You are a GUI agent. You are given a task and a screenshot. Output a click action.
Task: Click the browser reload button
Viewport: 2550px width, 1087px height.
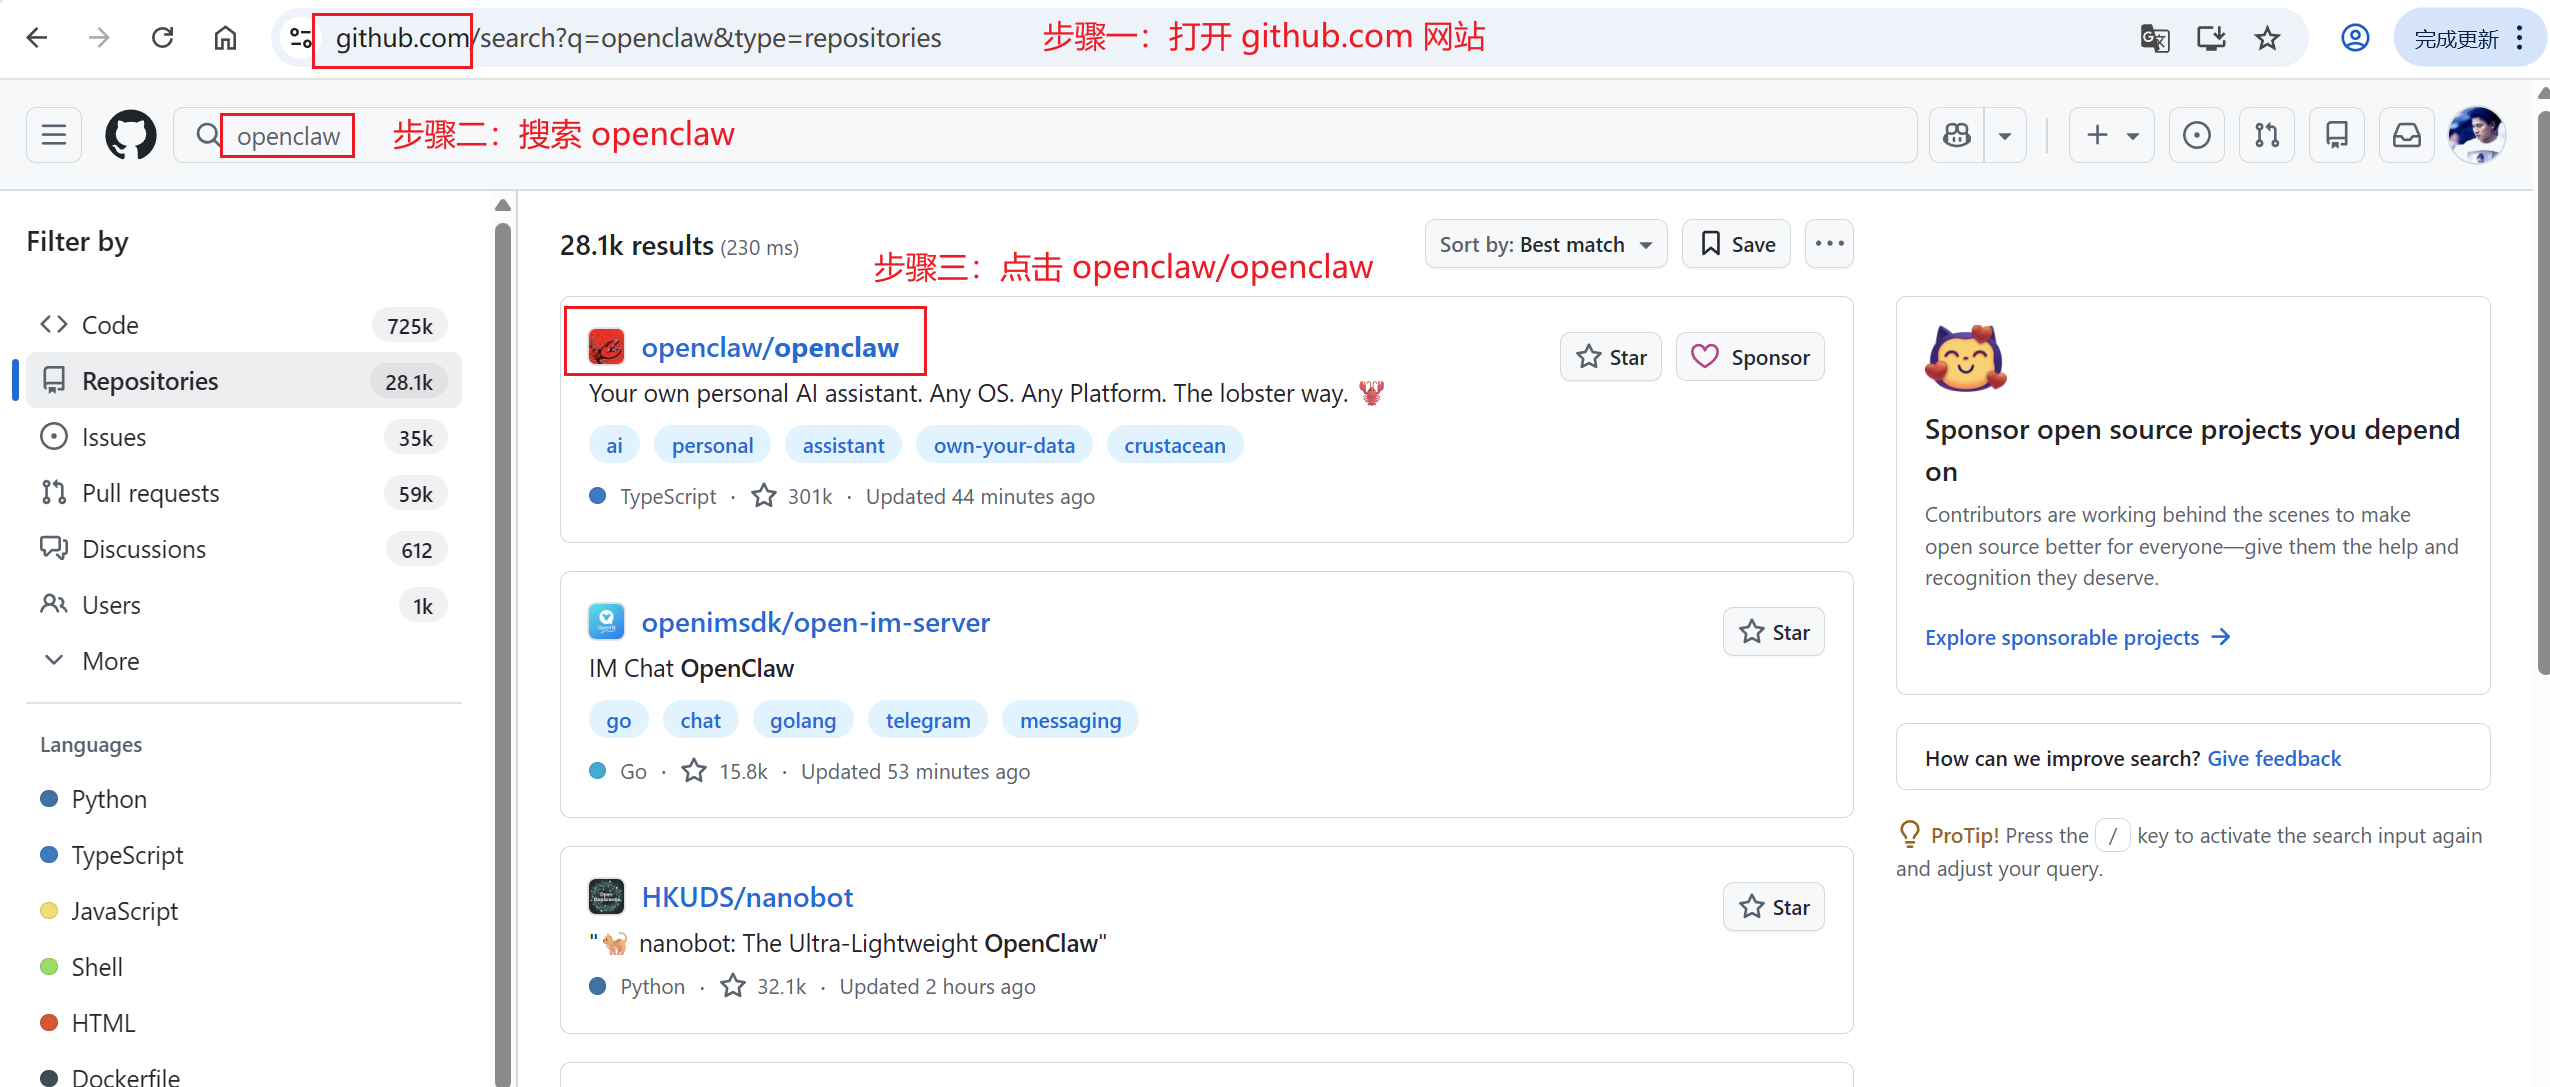pyautogui.click(x=162, y=38)
